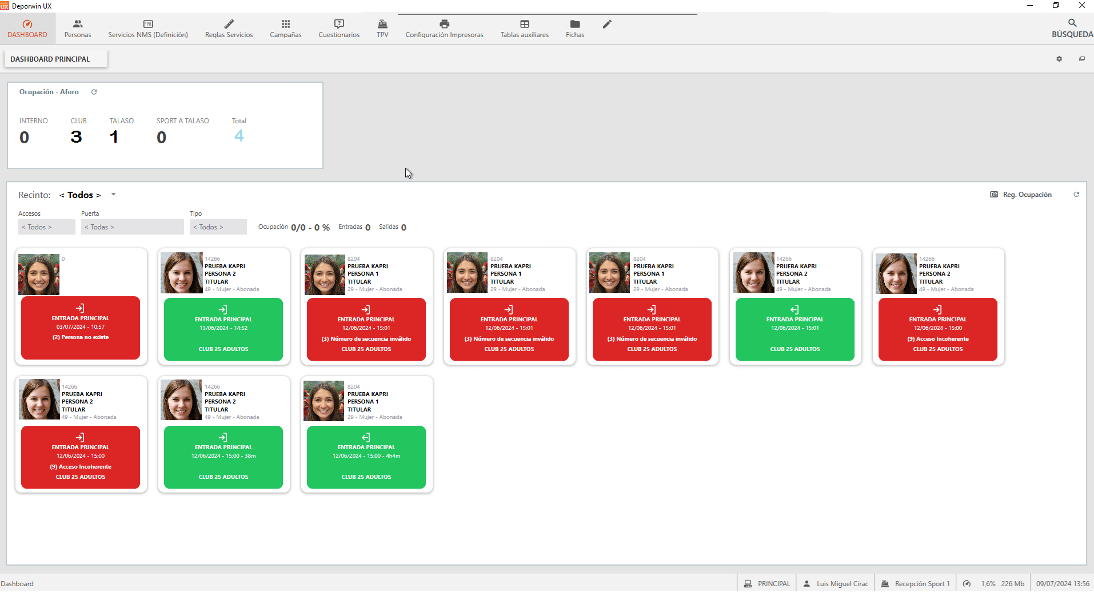Open the Accesos filter dropdown
The image size is (1094, 594).
point(47,227)
